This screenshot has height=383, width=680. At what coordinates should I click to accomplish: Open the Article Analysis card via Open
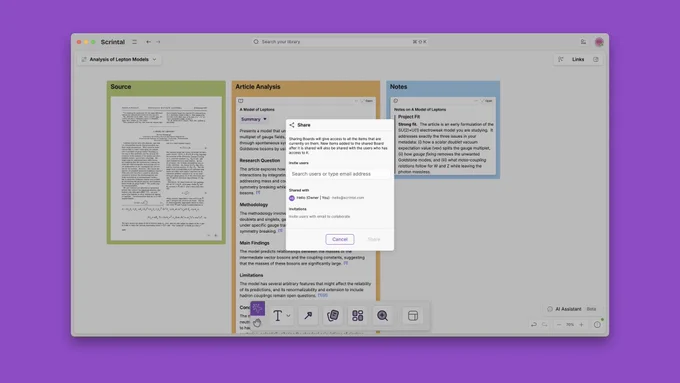pos(367,101)
